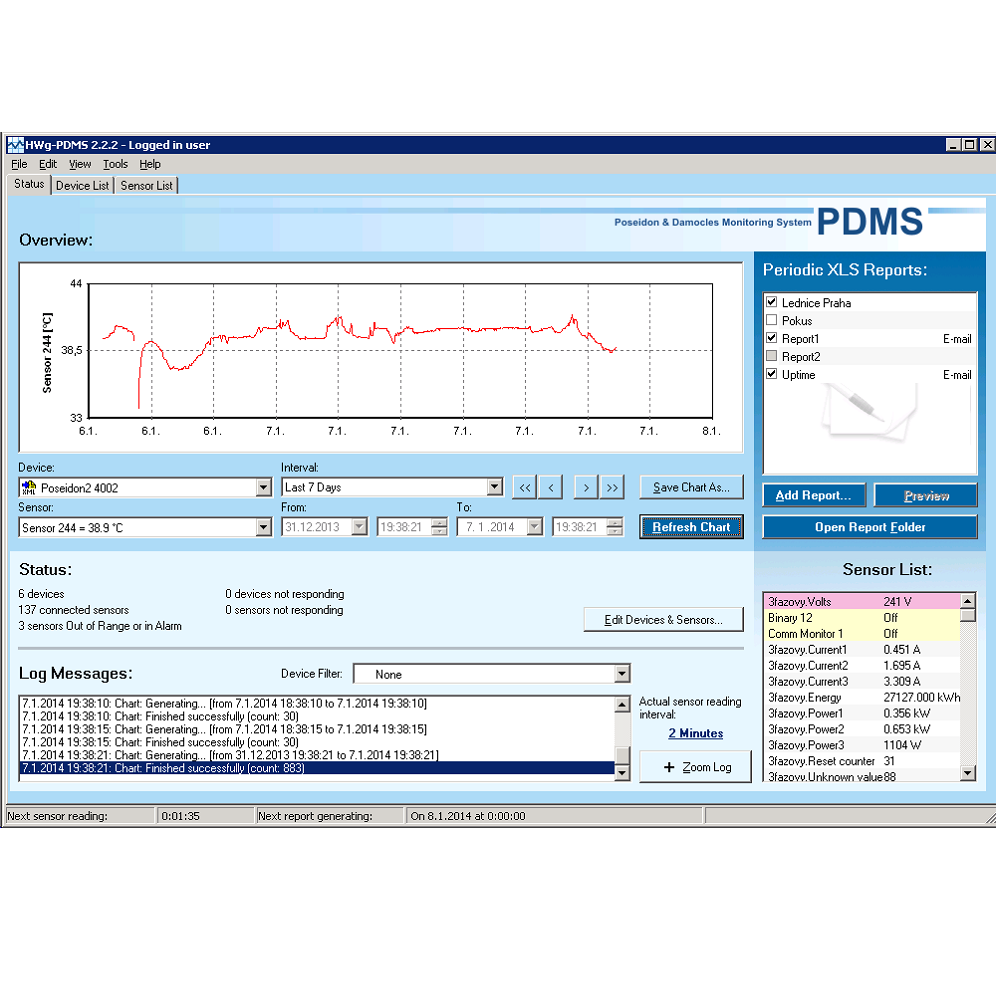Image resolution: width=1000 pixels, height=1000 pixels.
Task: Switch to the Sensor List tab
Action: click(x=146, y=185)
